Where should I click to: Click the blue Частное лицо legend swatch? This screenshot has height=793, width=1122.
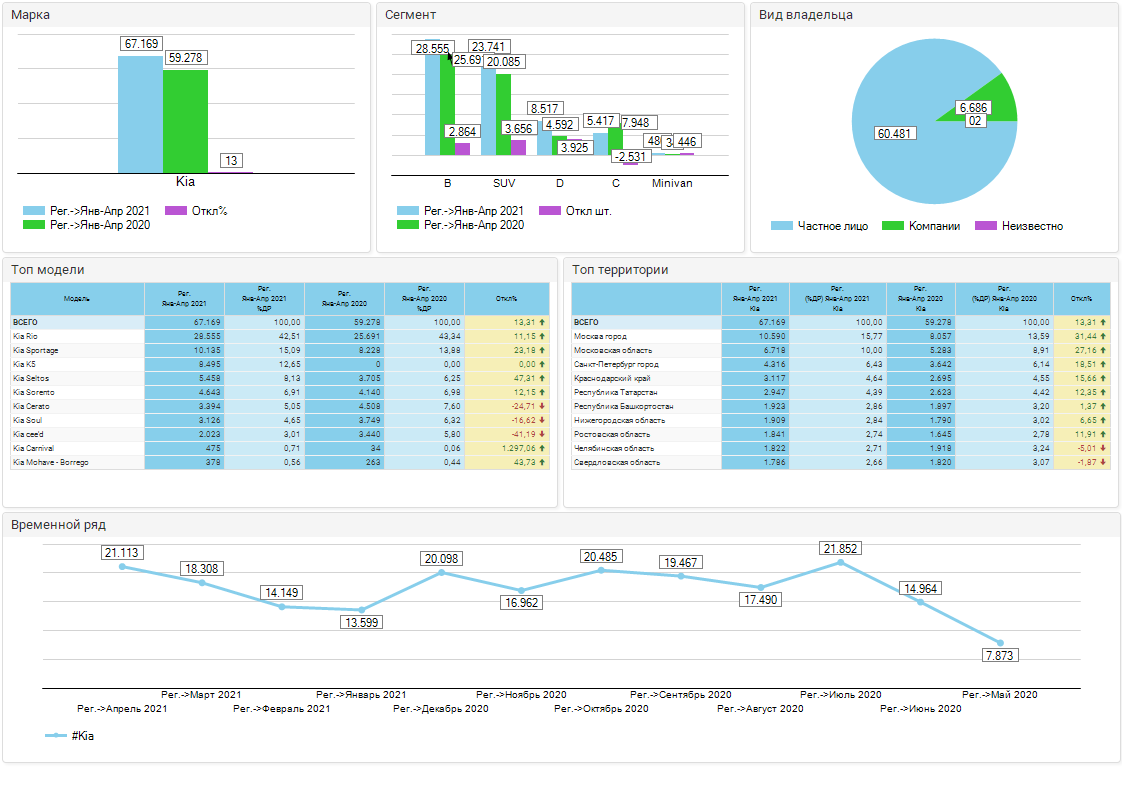[782, 226]
